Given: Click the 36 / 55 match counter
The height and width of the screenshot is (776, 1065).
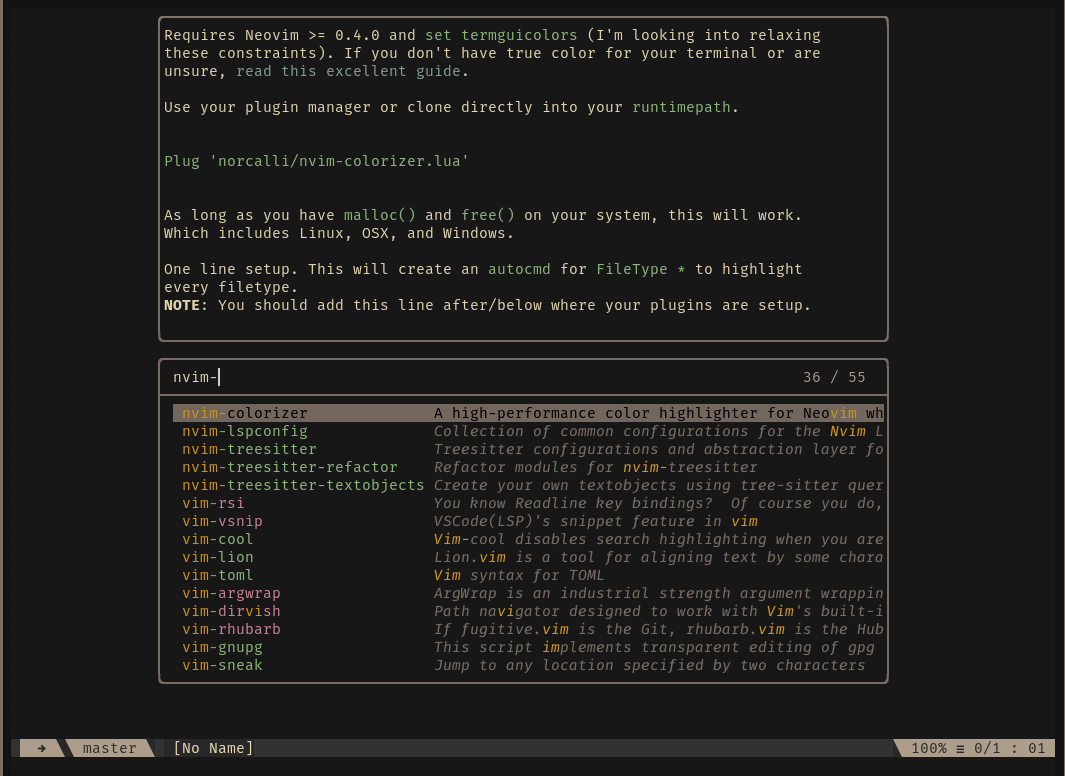Looking at the screenshot, I should (834, 377).
